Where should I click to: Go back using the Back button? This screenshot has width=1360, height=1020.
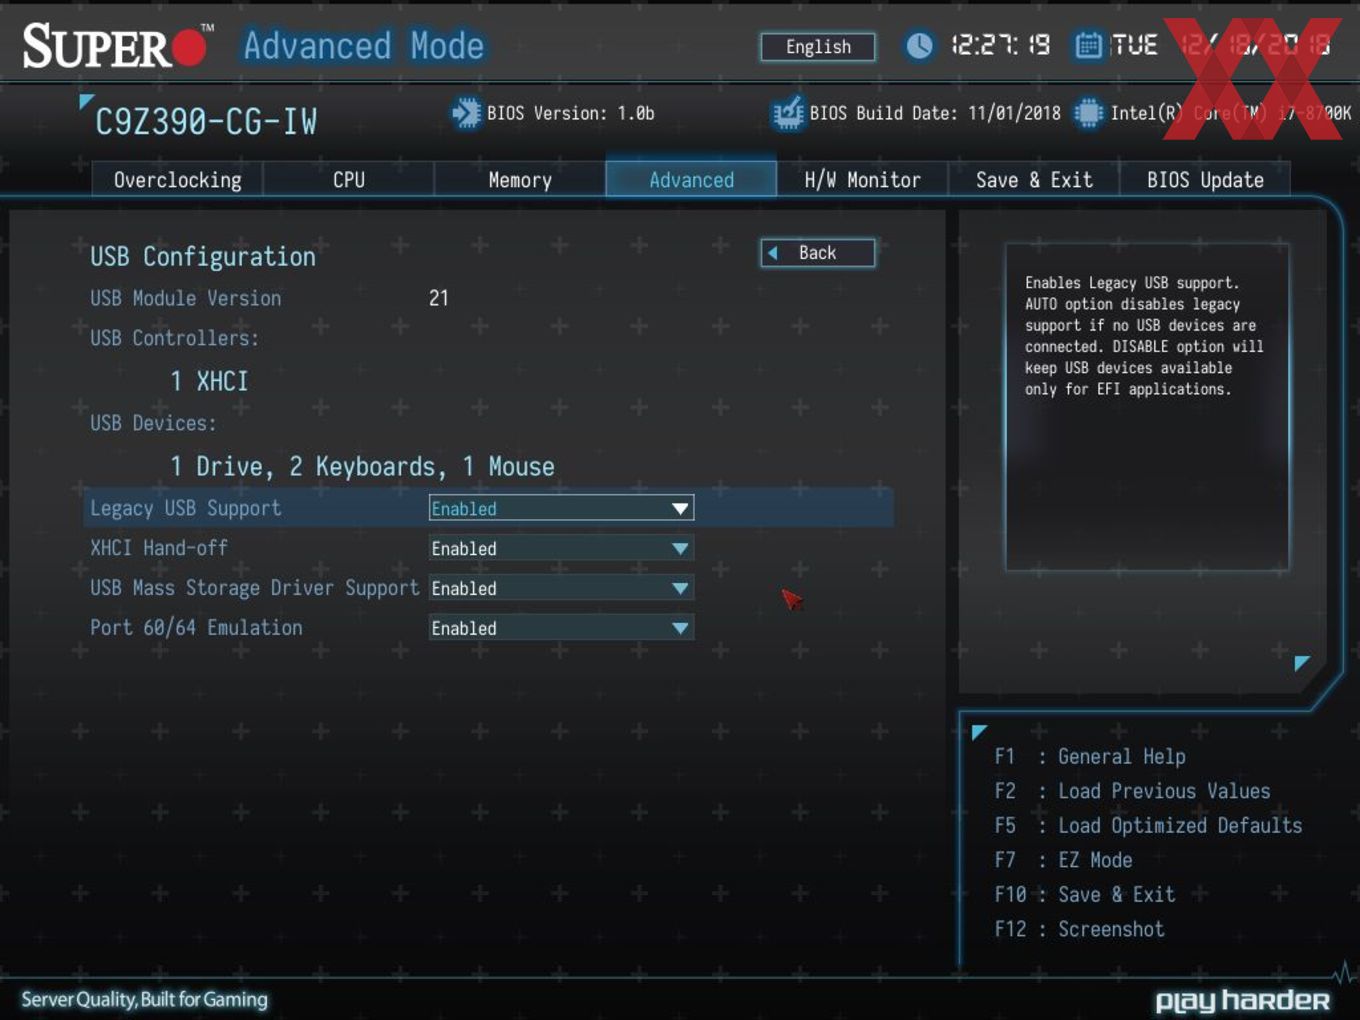[818, 253]
